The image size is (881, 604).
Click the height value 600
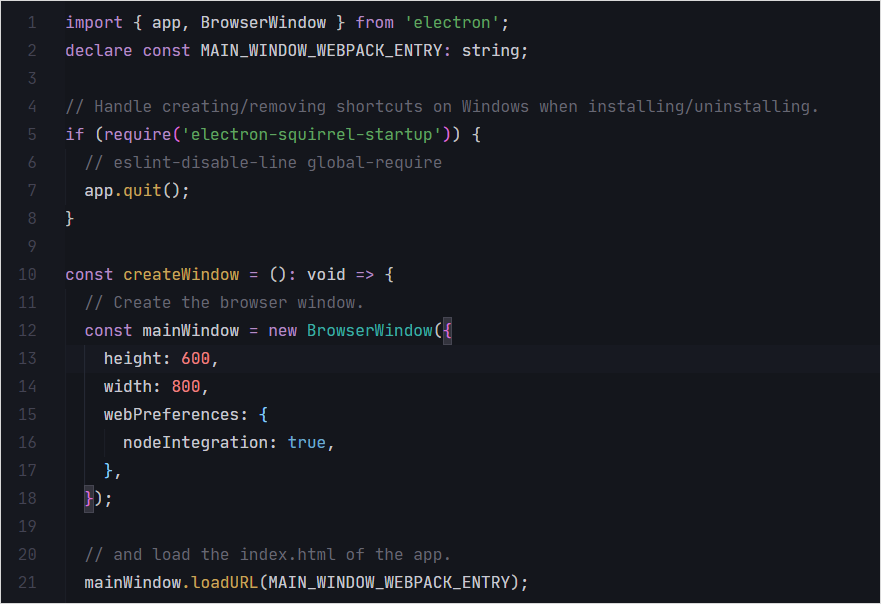point(196,358)
